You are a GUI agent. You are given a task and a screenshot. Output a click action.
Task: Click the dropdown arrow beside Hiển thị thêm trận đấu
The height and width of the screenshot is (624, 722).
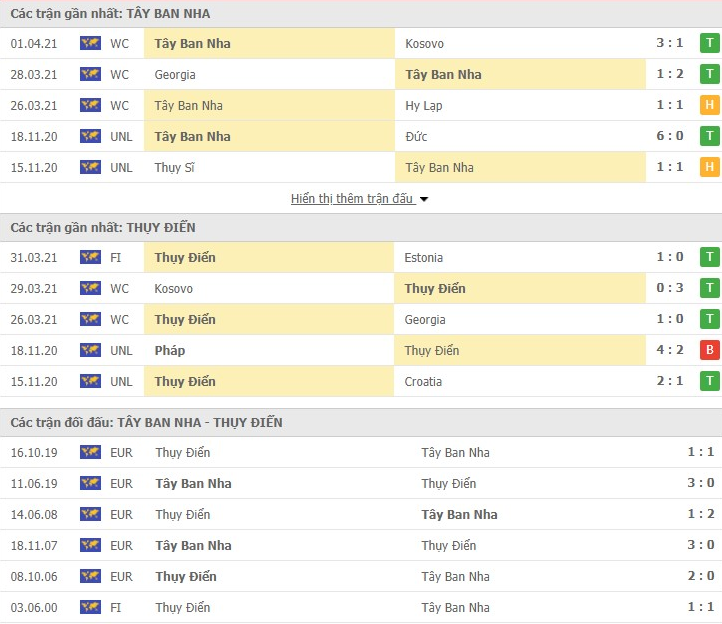(424, 199)
